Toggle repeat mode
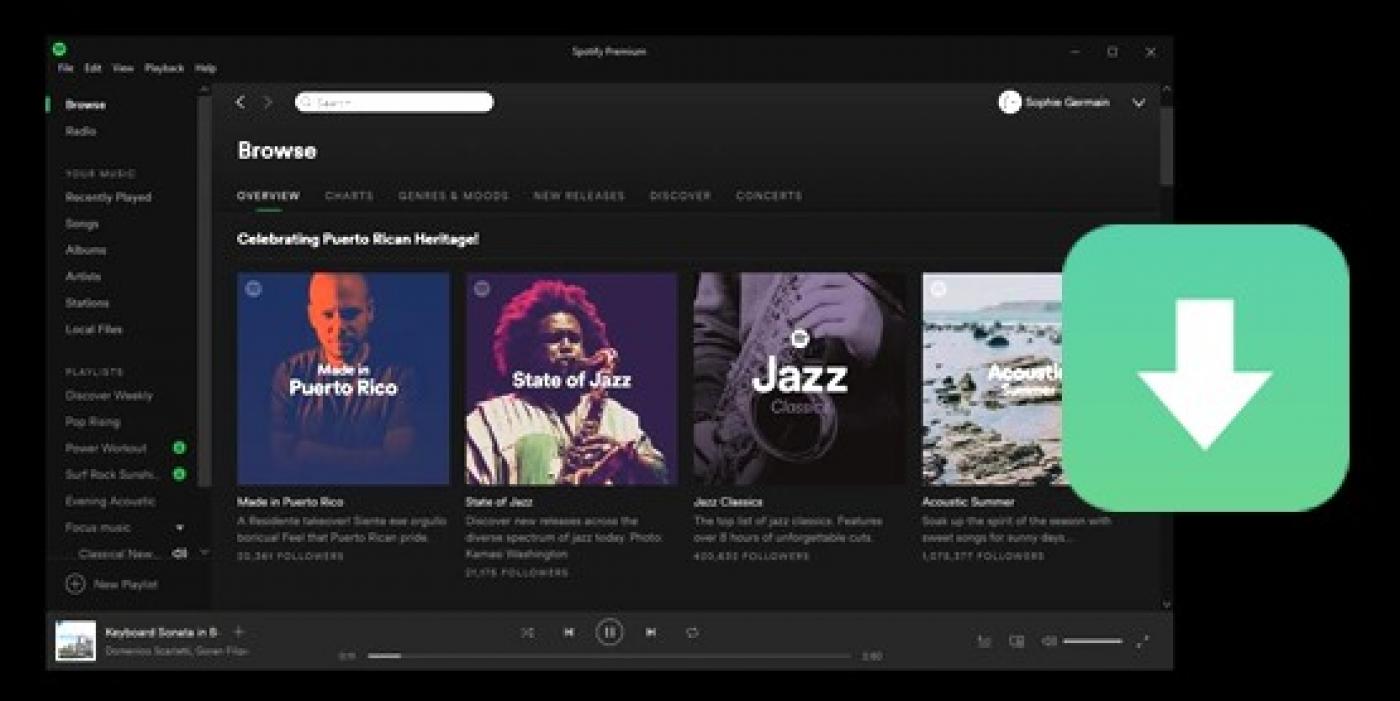Screen dimensions: 1400x701 (x=692, y=632)
